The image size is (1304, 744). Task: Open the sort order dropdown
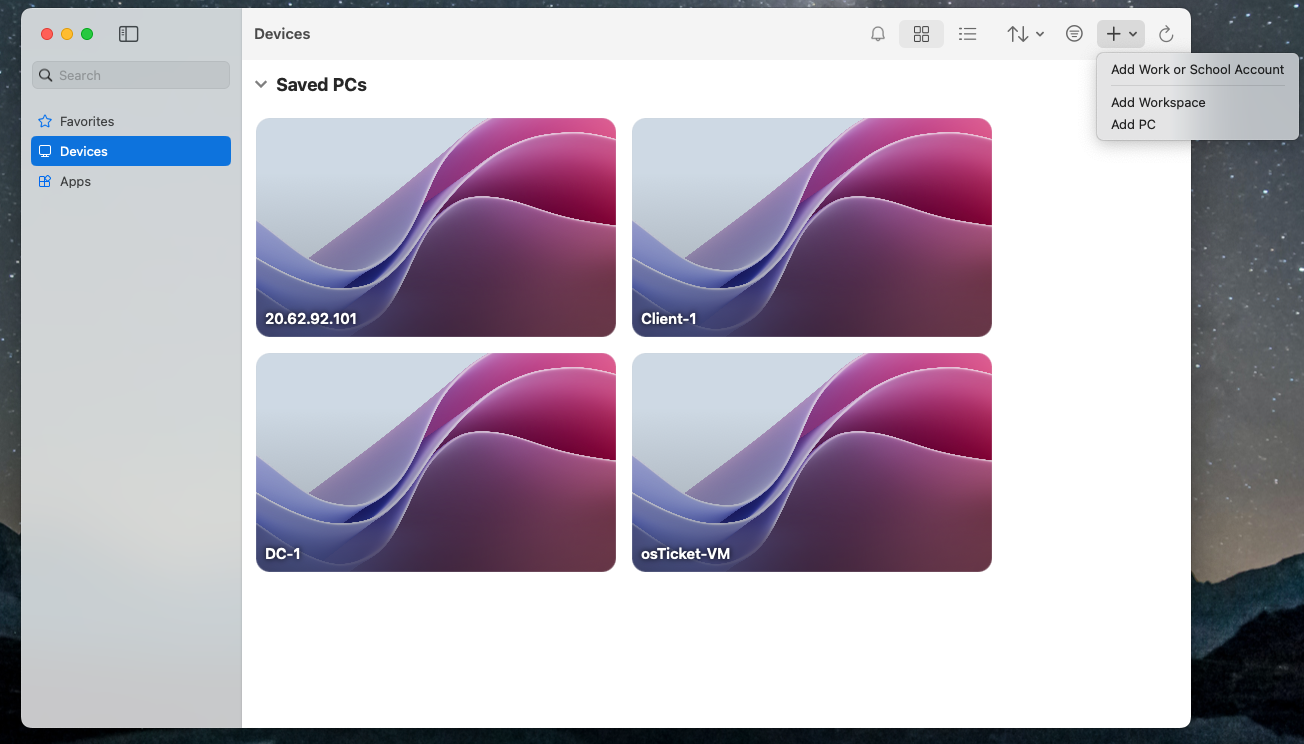(1025, 34)
